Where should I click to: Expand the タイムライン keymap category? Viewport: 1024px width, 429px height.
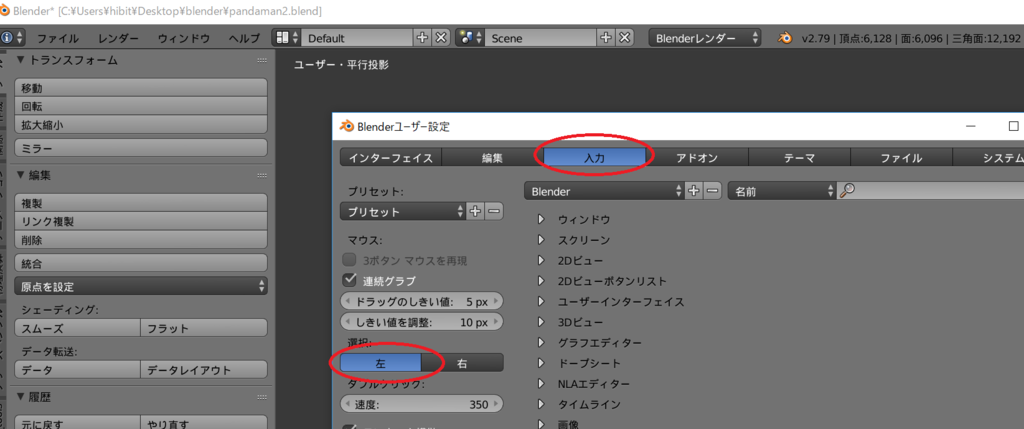pyautogui.click(x=541, y=404)
